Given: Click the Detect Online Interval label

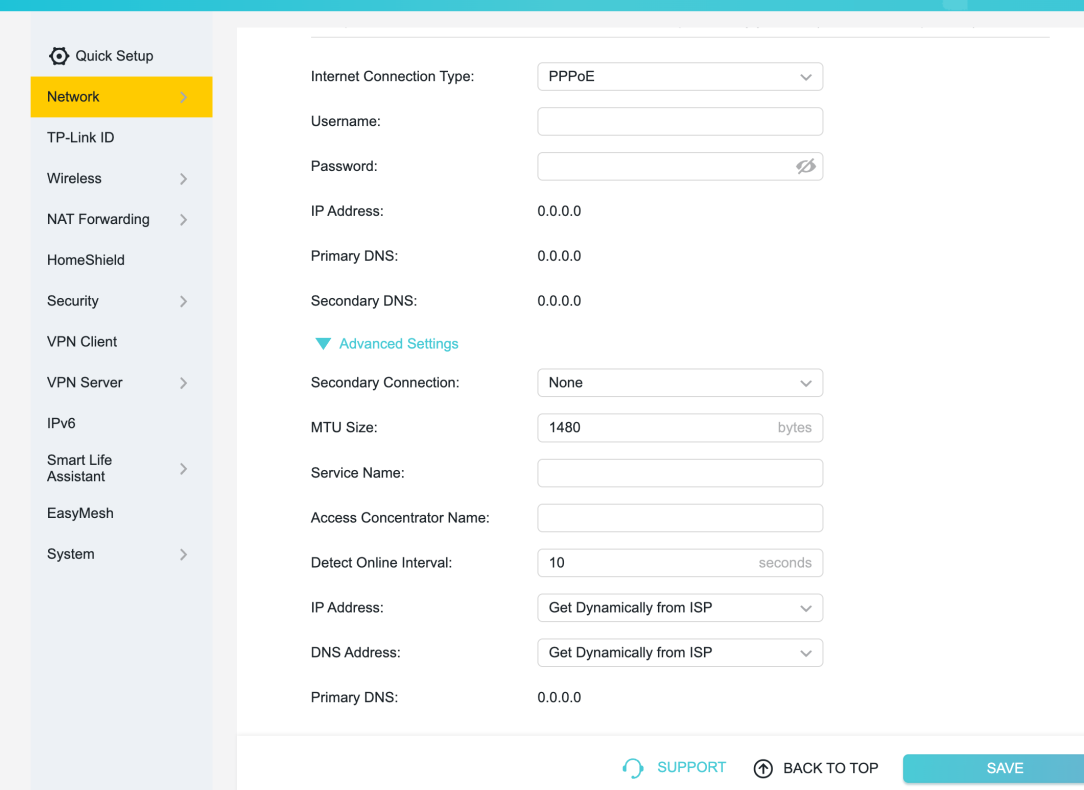Looking at the screenshot, I should (x=381, y=563).
